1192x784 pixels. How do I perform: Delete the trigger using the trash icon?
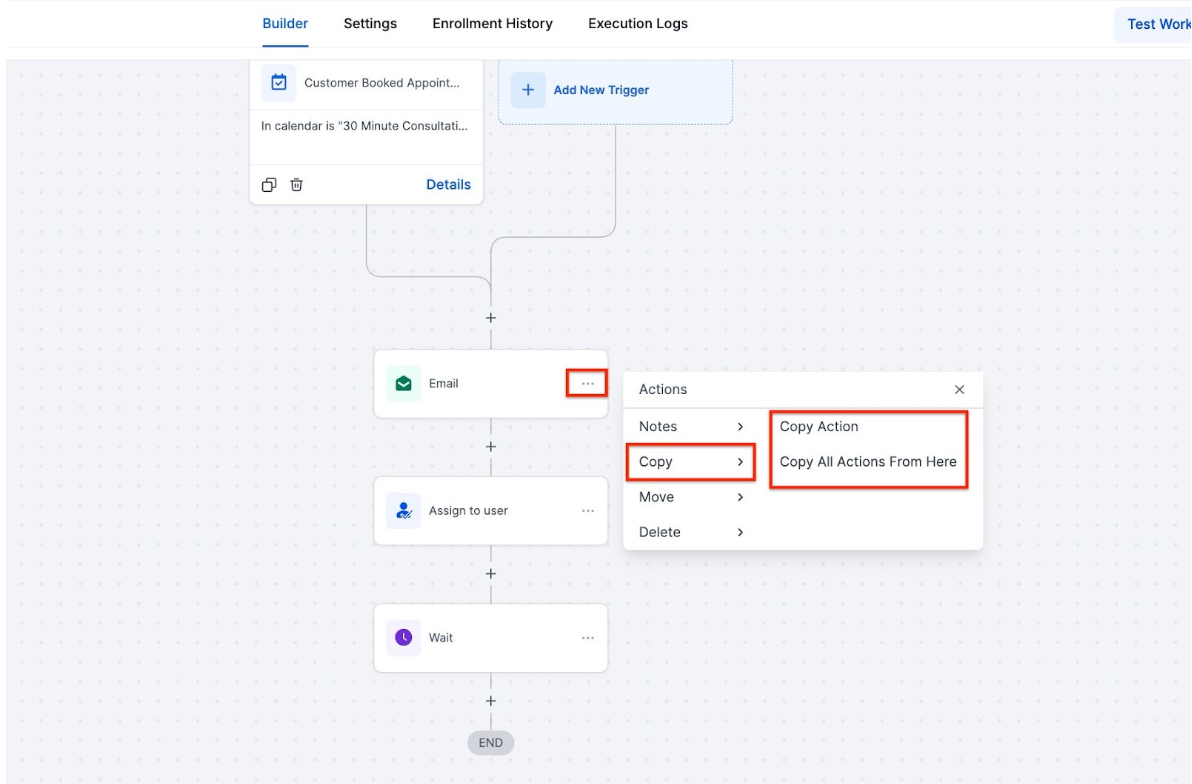pyautogui.click(x=297, y=185)
